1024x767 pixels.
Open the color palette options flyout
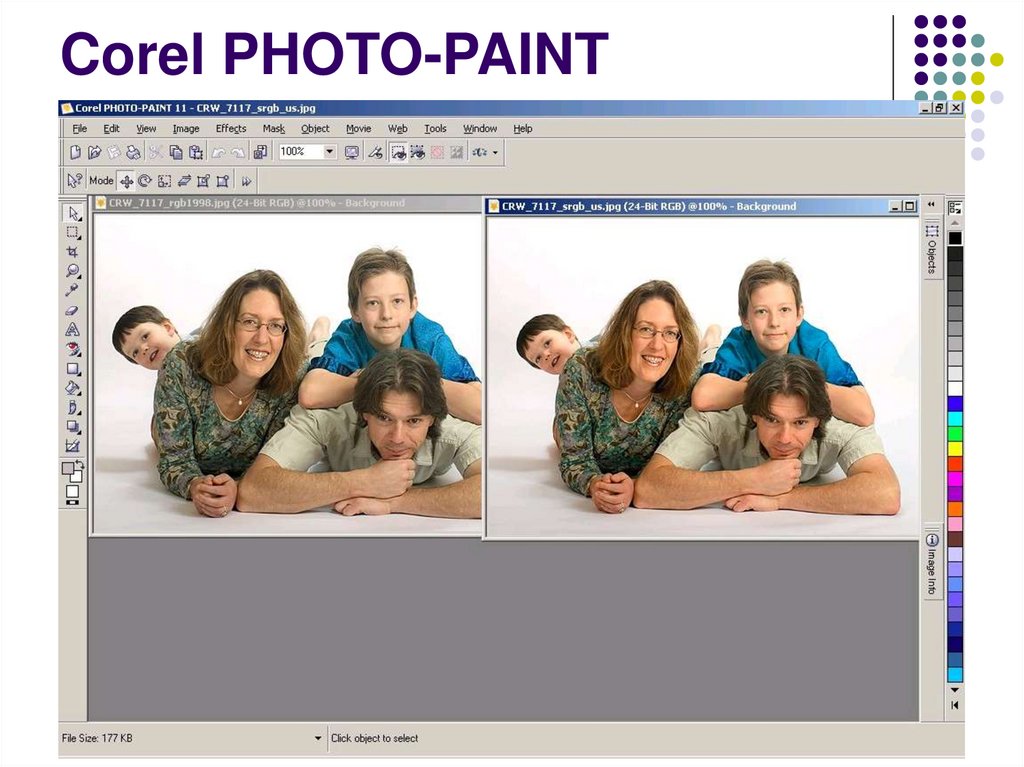point(955,208)
